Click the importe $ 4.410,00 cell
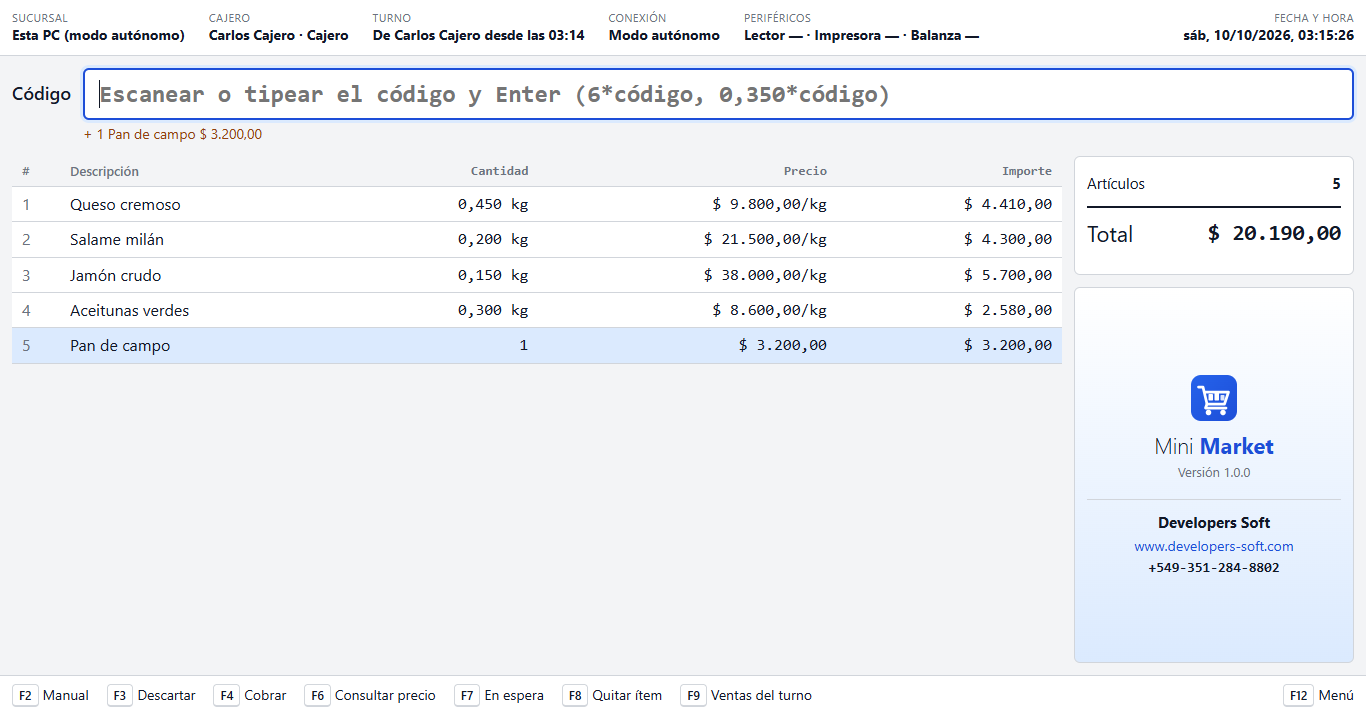The height and width of the screenshot is (715, 1366). tap(1008, 204)
